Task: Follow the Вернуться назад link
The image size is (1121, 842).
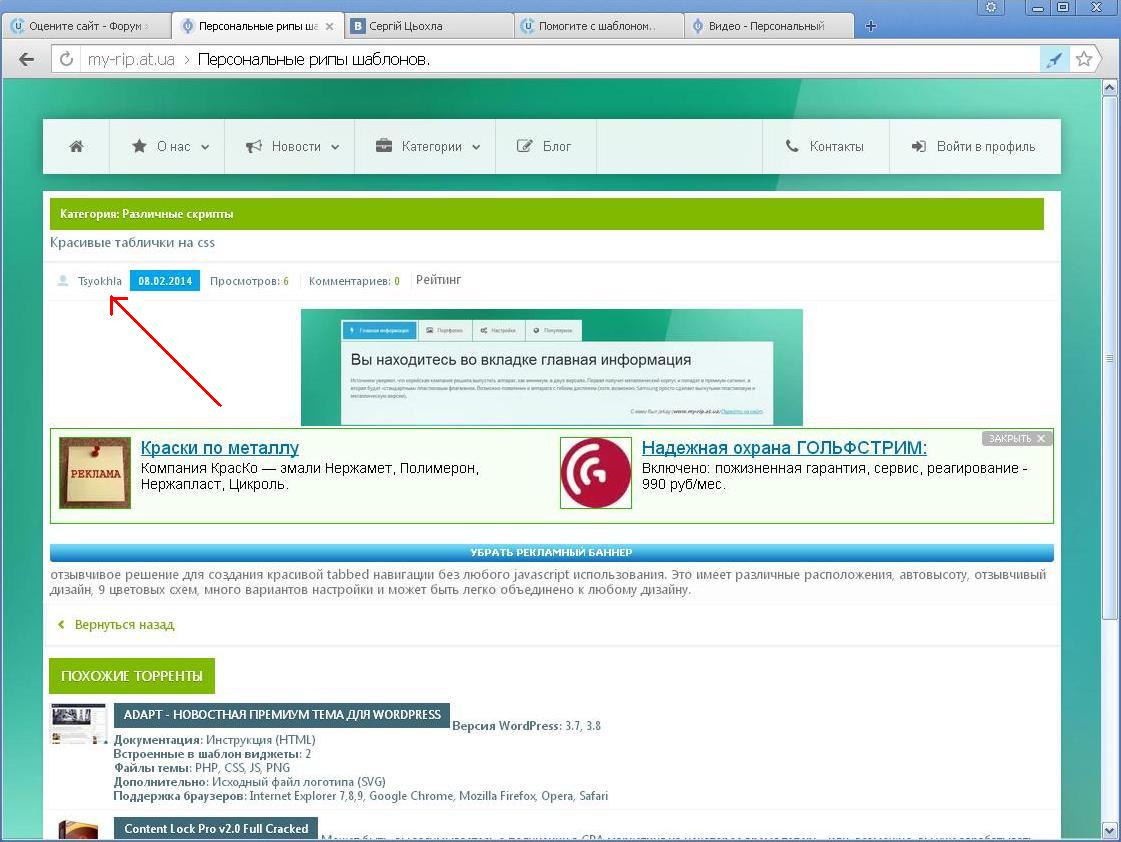Action: tap(123, 625)
